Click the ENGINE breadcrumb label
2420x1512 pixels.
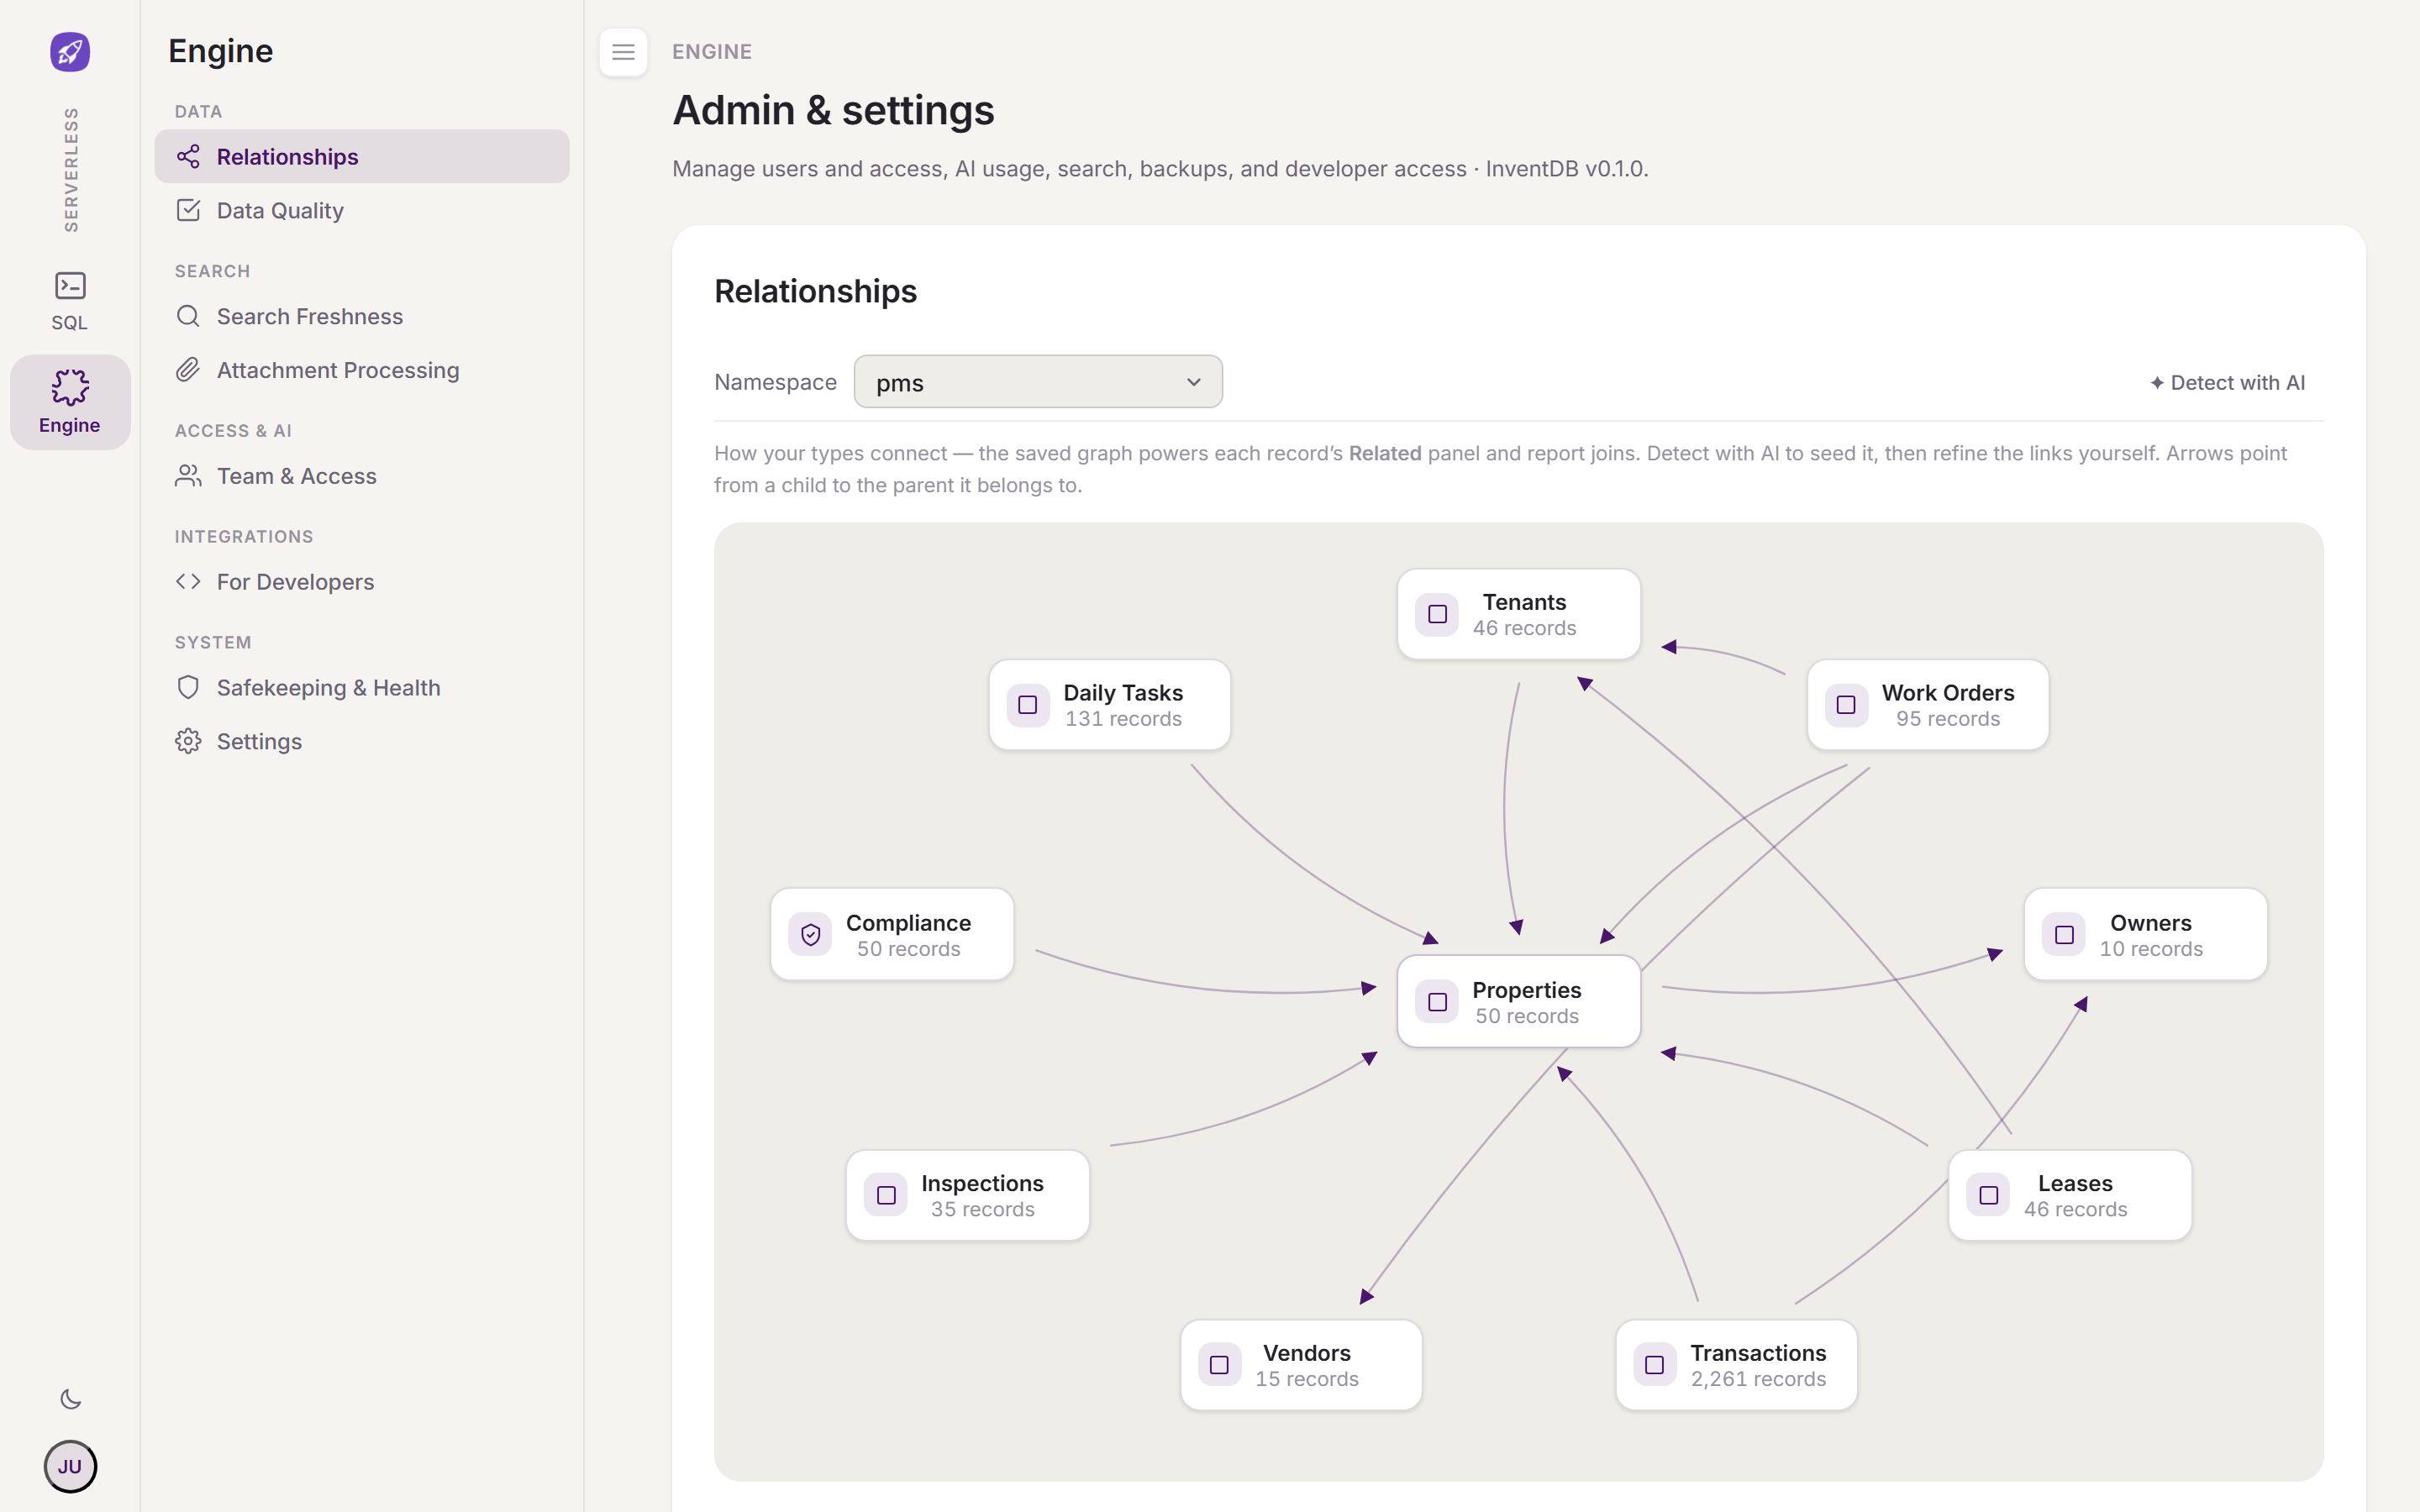tap(712, 52)
